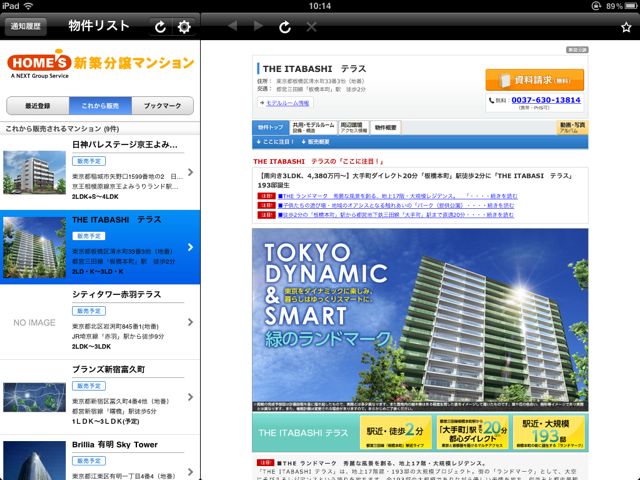Tap Wi-Fi icon in status bar
Screen dimensions: 640x480
tap(28, 6)
